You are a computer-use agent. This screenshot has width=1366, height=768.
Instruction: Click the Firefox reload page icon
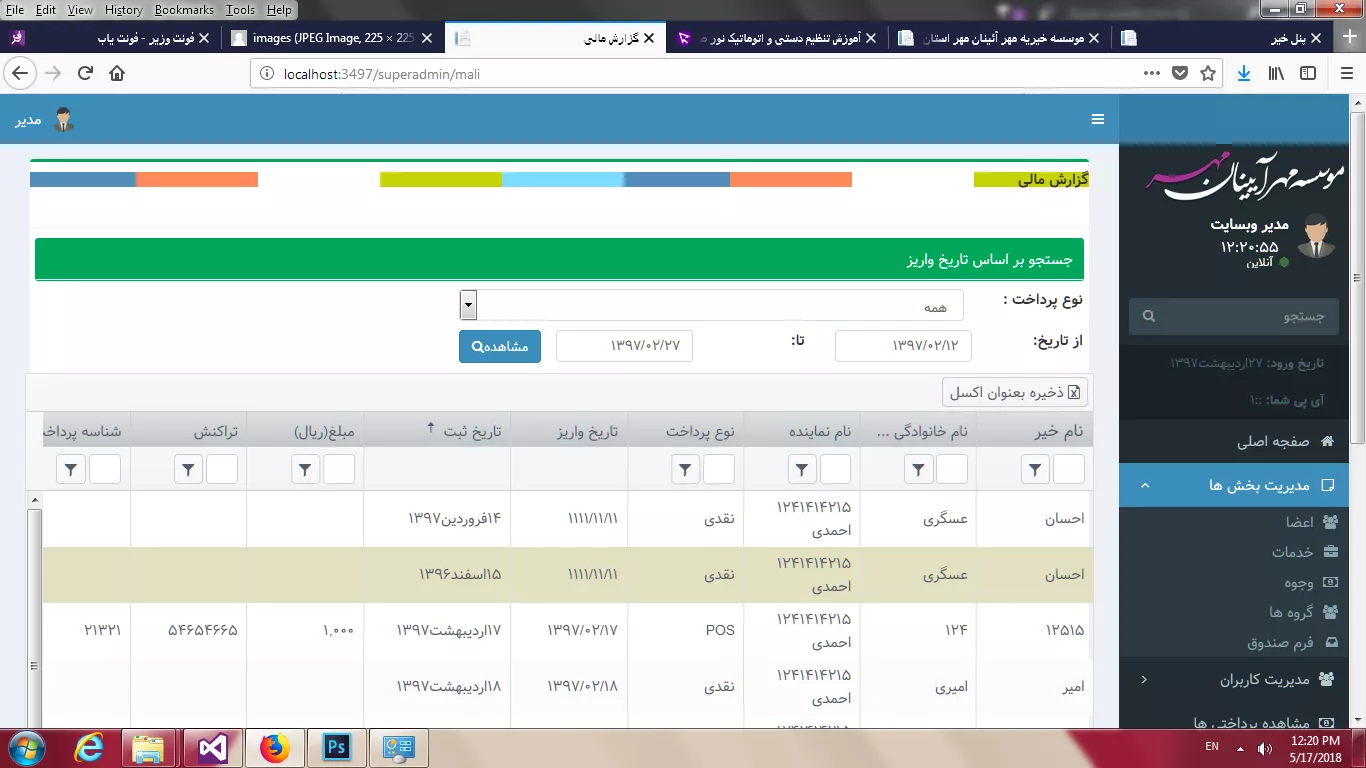coord(85,73)
